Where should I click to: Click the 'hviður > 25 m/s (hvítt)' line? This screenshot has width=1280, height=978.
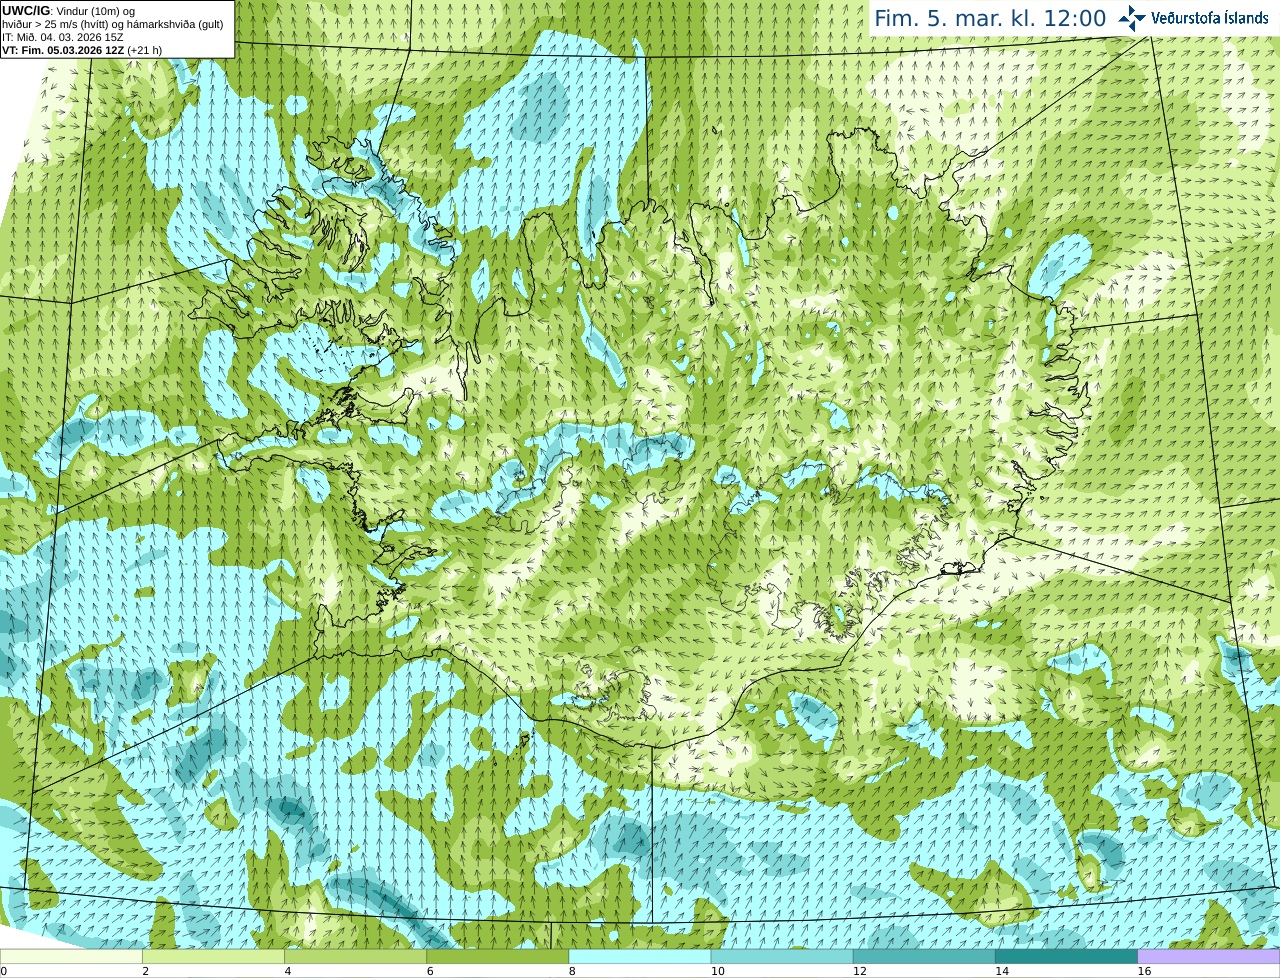point(112,25)
